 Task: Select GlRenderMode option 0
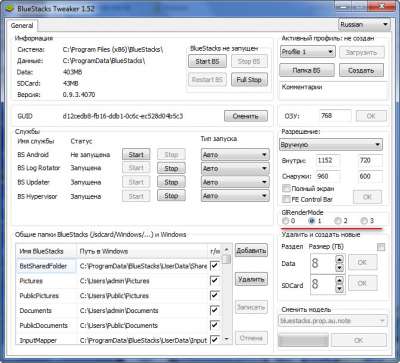click(285, 221)
